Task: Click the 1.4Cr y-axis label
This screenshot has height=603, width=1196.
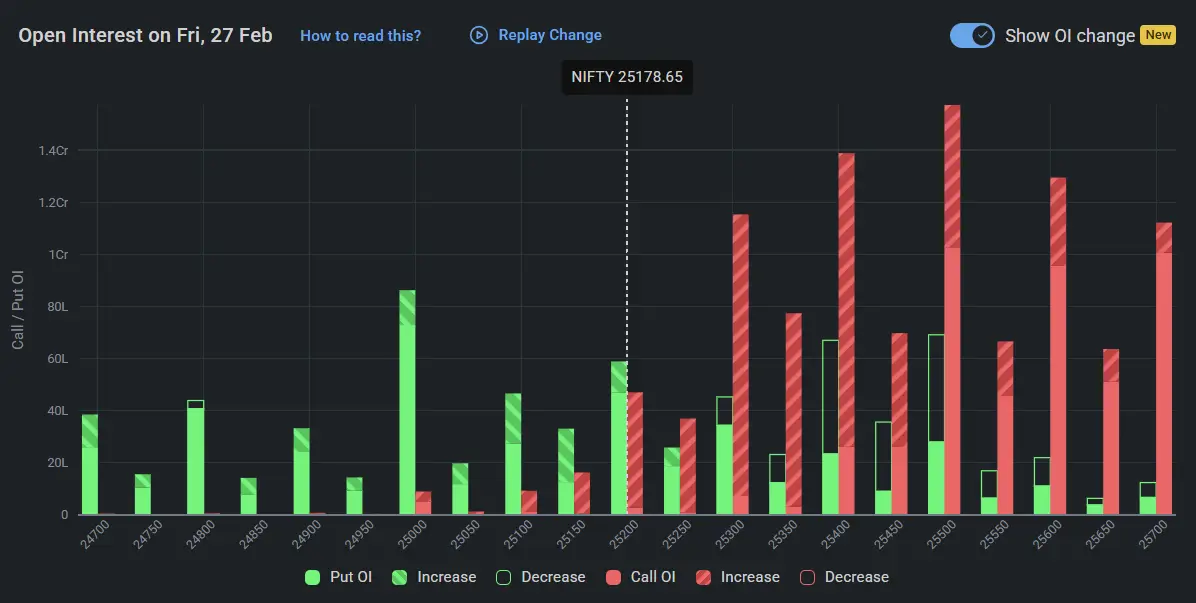Action: click(x=53, y=151)
